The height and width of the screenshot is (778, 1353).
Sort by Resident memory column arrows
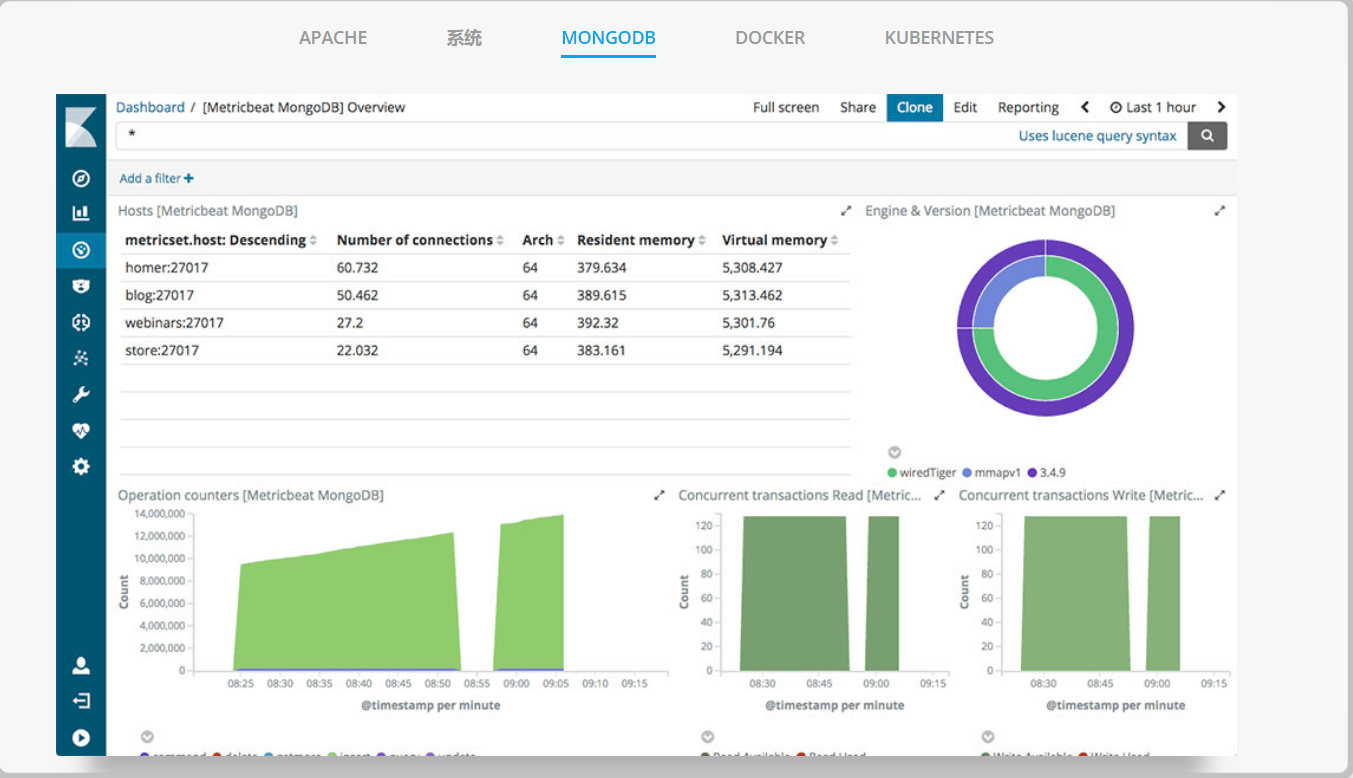(x=702, y=240)
